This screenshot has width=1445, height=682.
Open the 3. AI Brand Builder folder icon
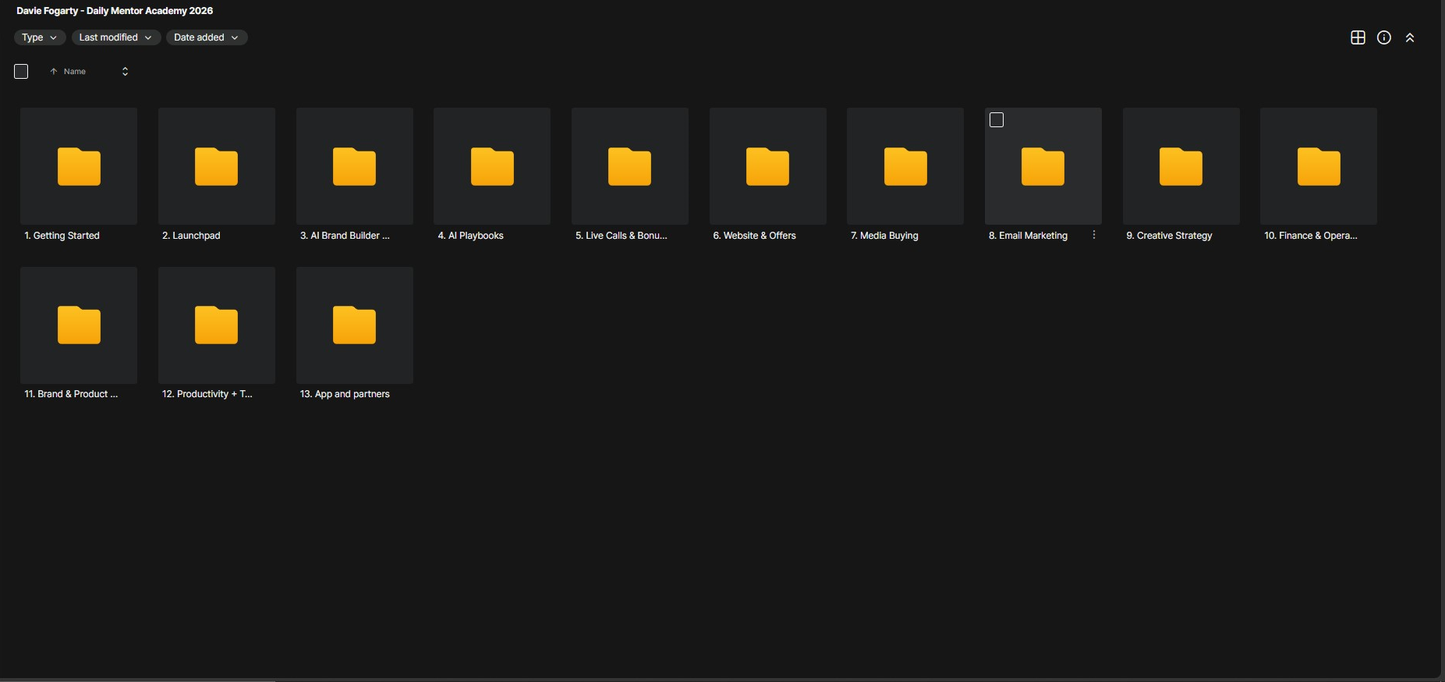click(354, 166)
